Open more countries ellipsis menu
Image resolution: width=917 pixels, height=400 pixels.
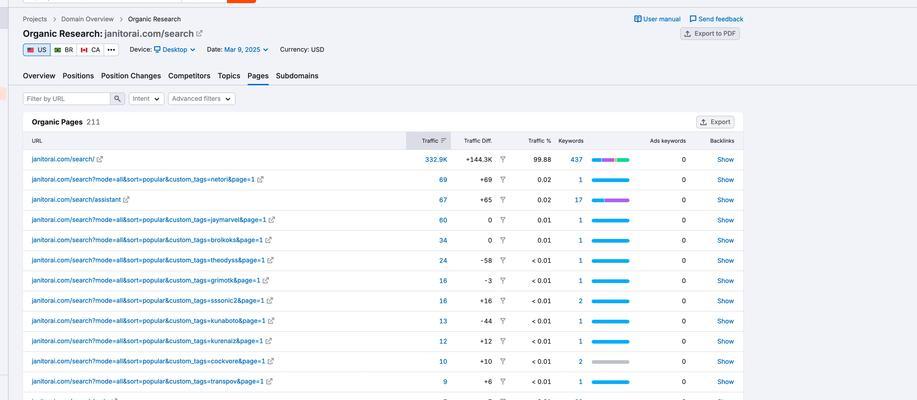tap(111, 50)
